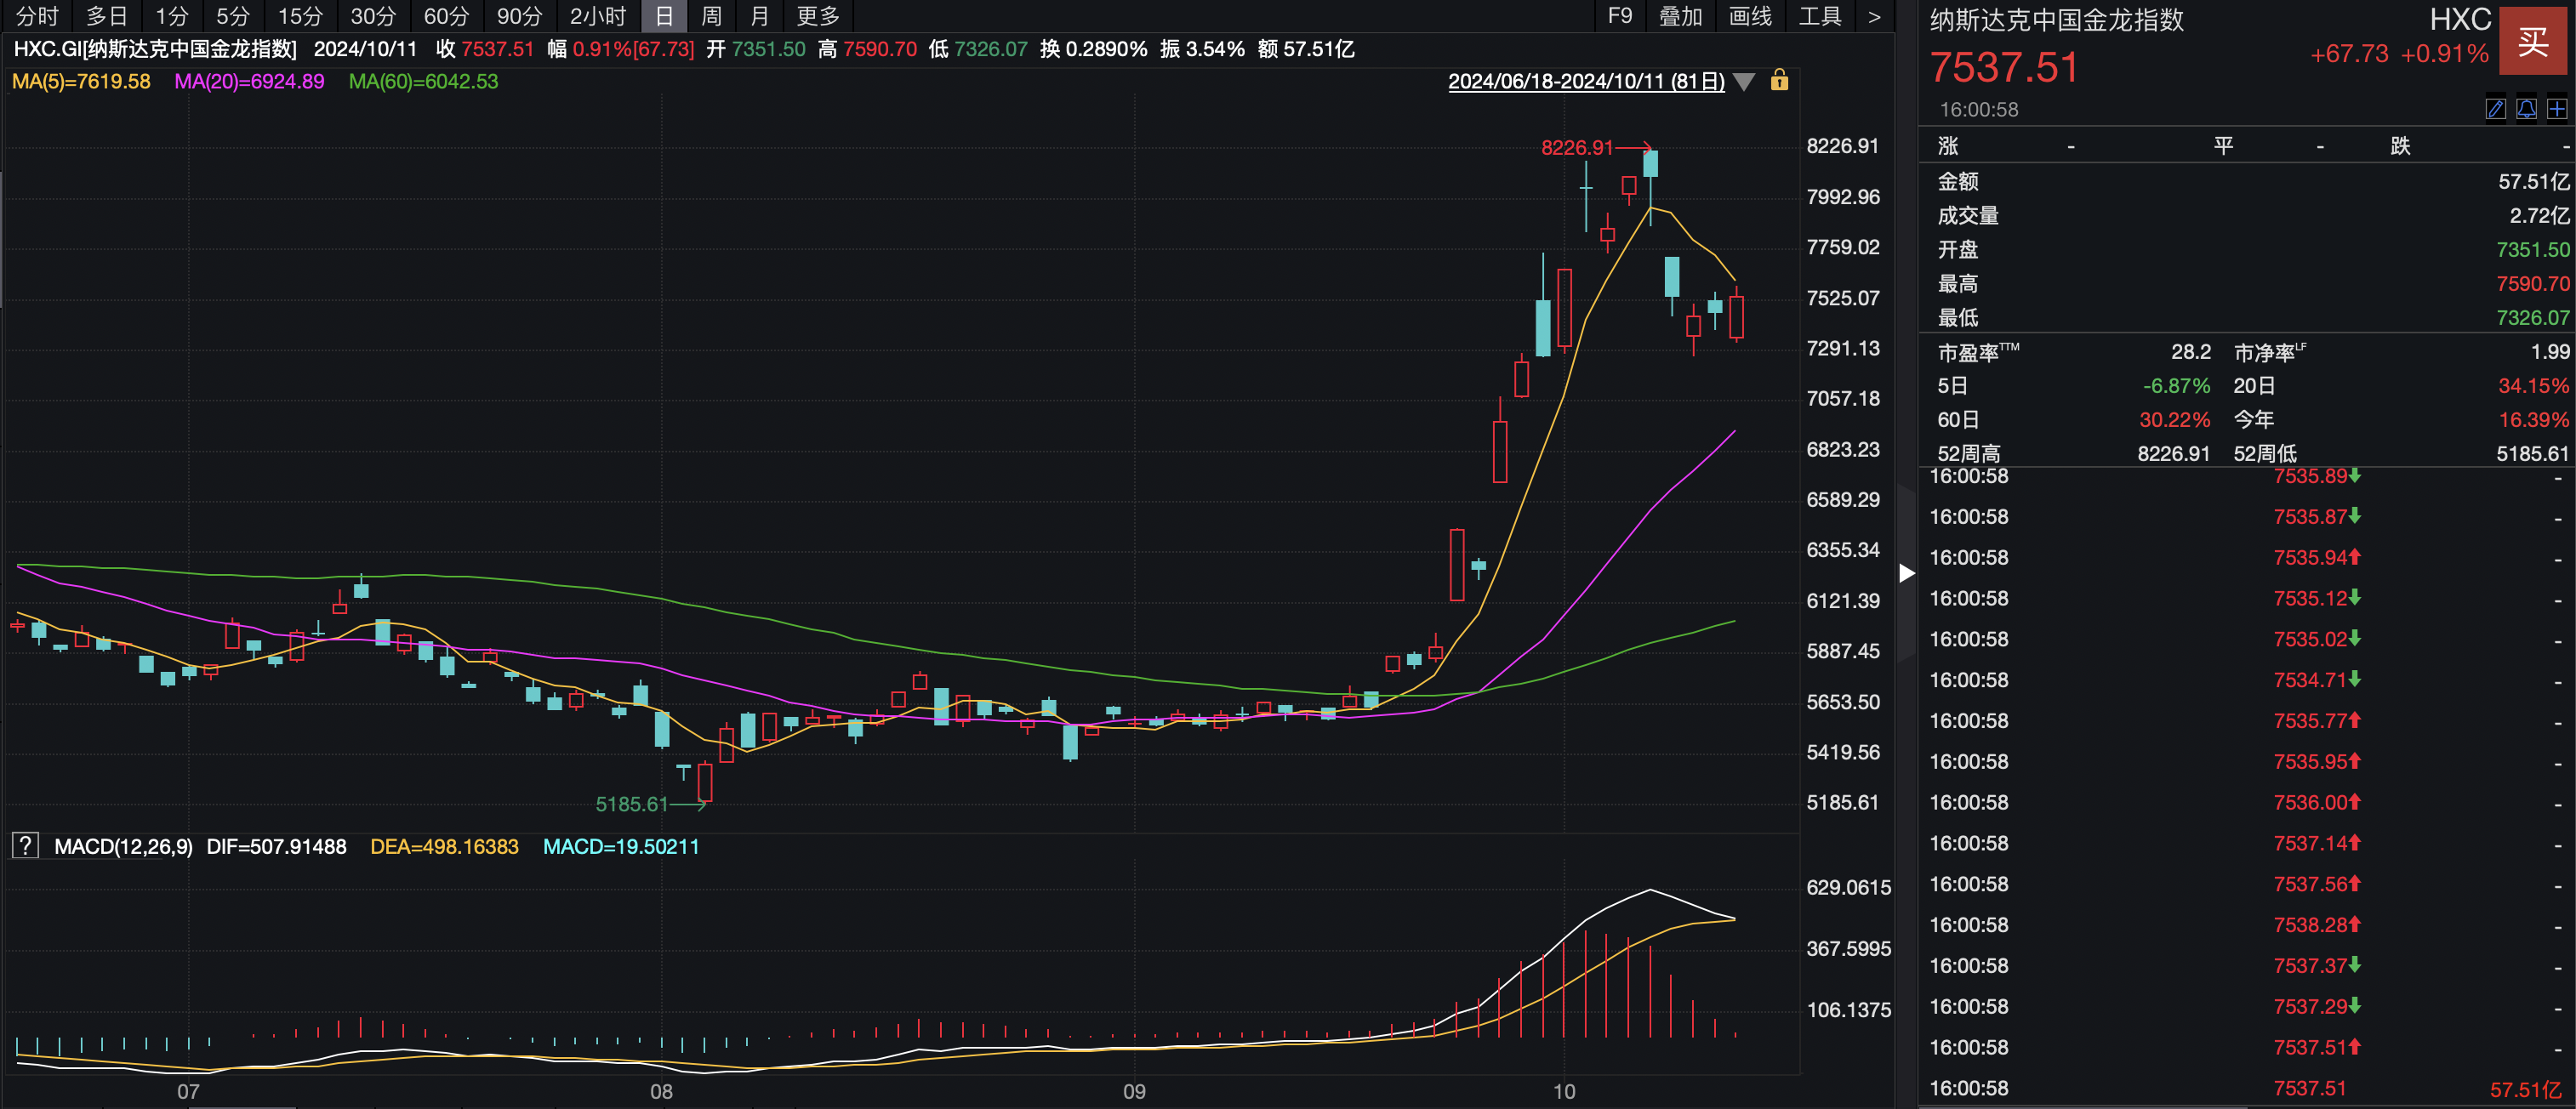Click the 60日 30.22% change
Viewport: 2576px width, 1109px height.
[x=2174, y=420]
